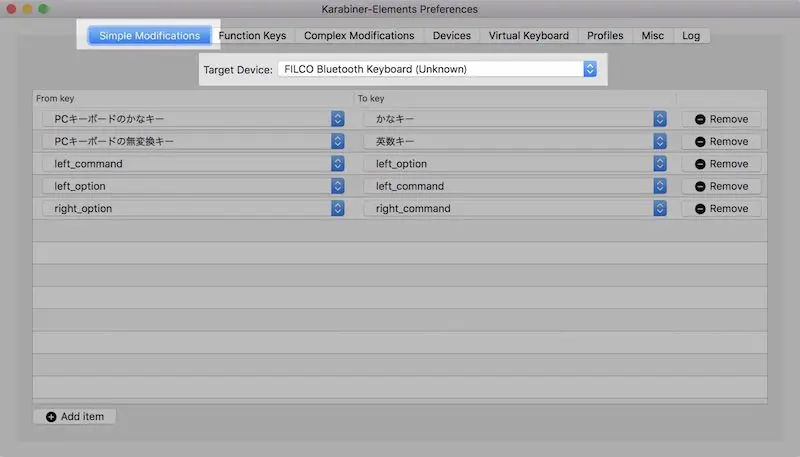The image size is (800, 457).
Task: Open the Profiles tab
Action: (x=605, y=36)
